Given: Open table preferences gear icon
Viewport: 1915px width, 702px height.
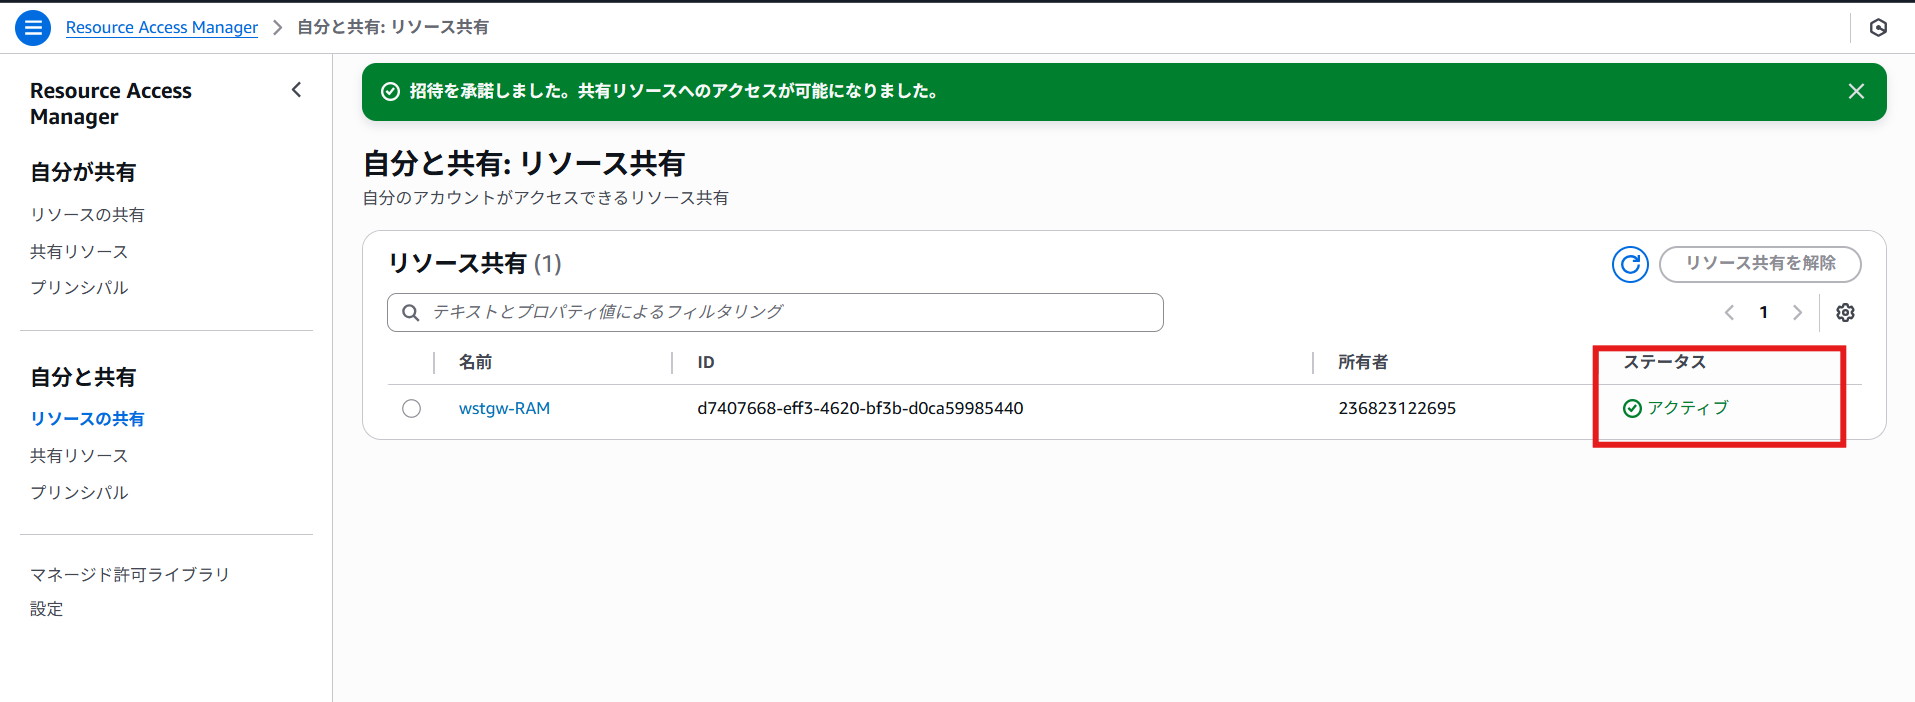Looking at the screenshot, I should tap(1845, 313).
